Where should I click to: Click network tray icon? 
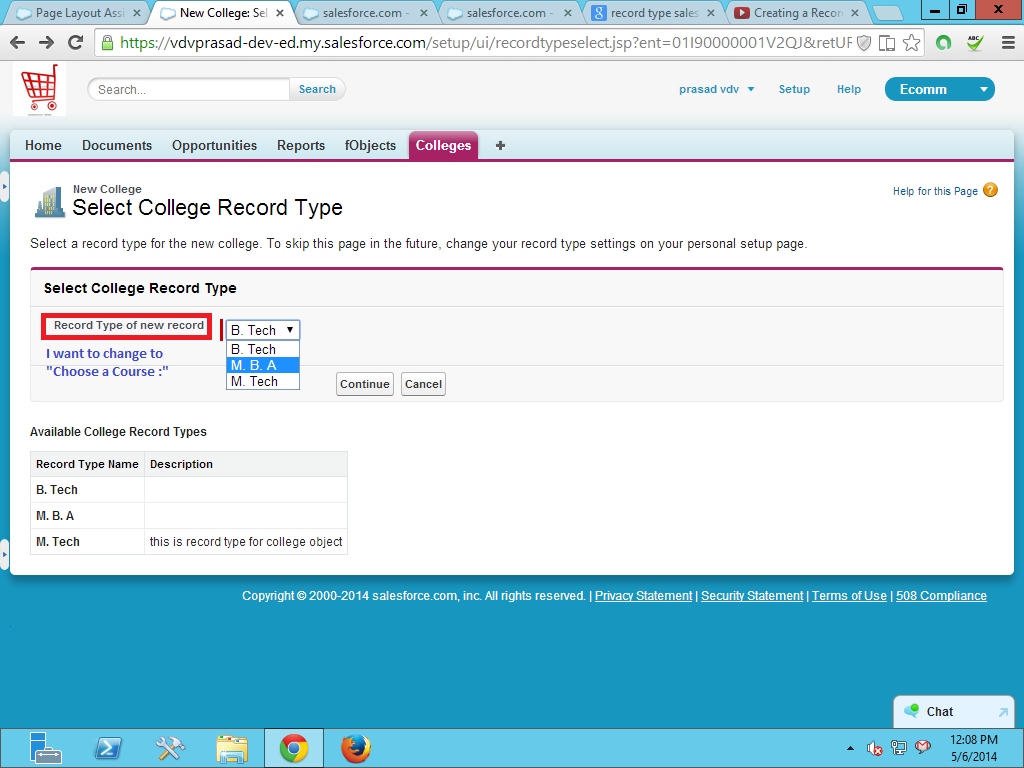click(899, 748)
